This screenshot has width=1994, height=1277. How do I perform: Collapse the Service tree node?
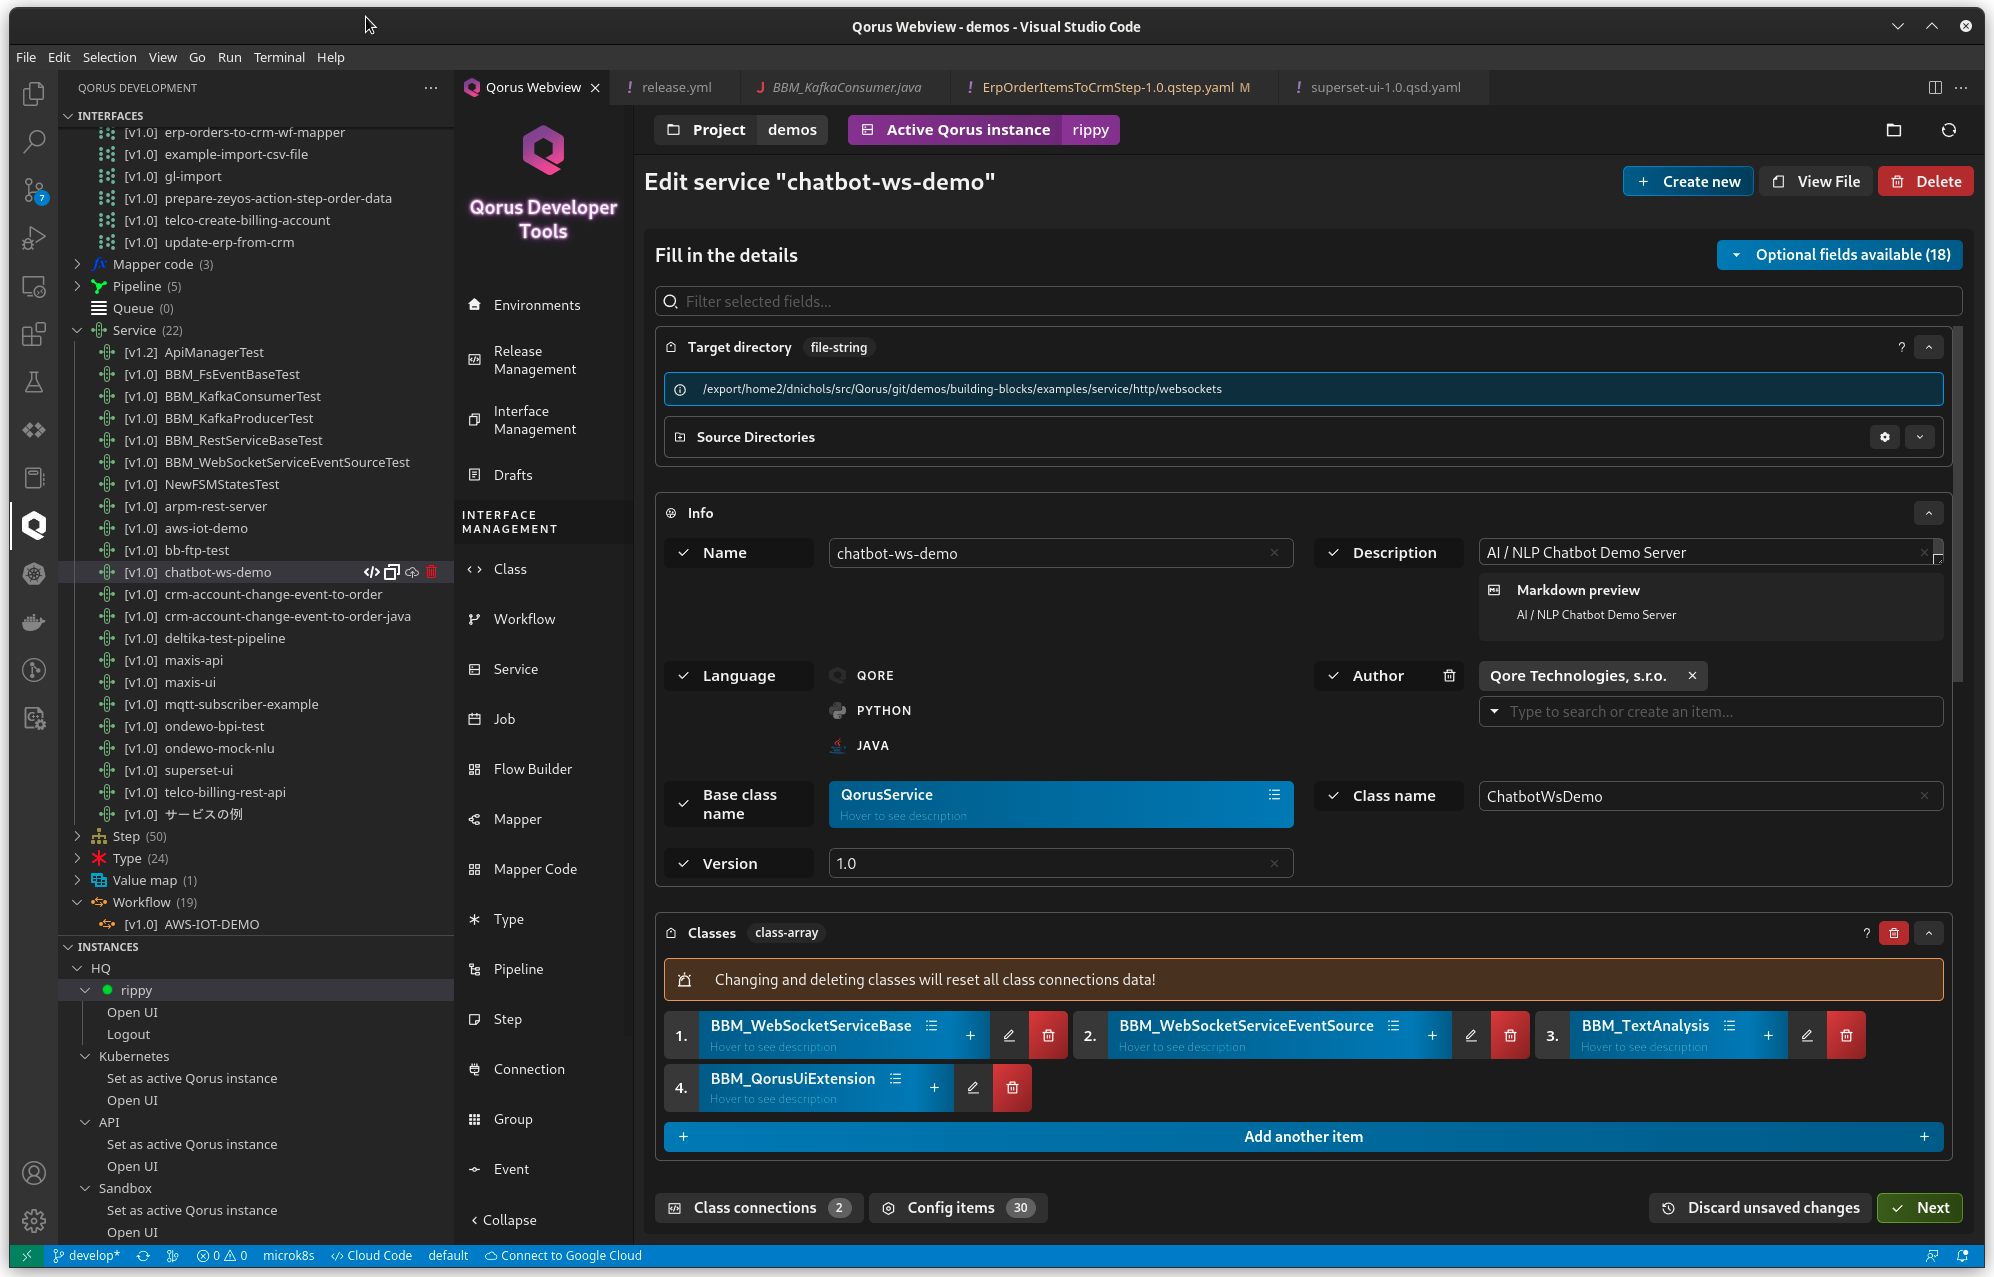coord(77,330)
